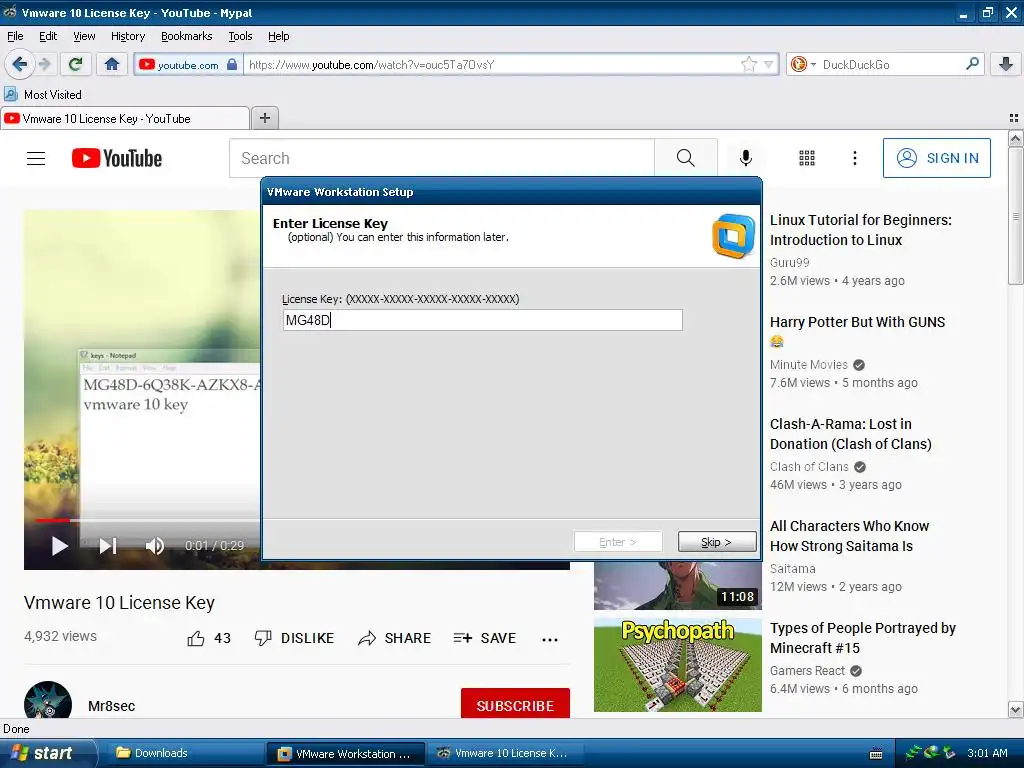Screen dimensions: 1024x768
Task: Play the video with the play button
Action: click(59, 546)
